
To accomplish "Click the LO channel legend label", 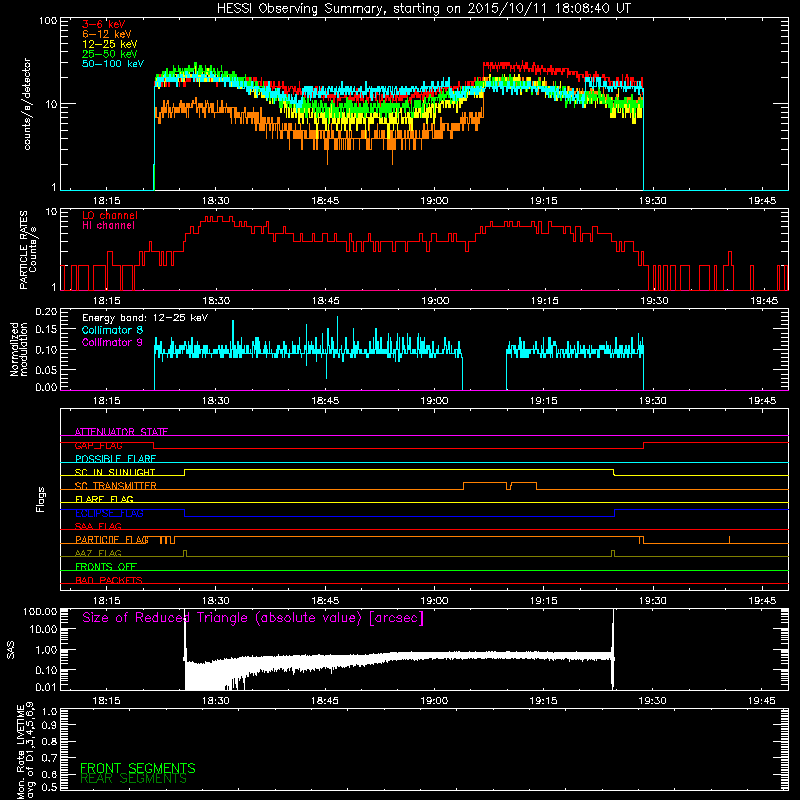I will click(110, 215).
